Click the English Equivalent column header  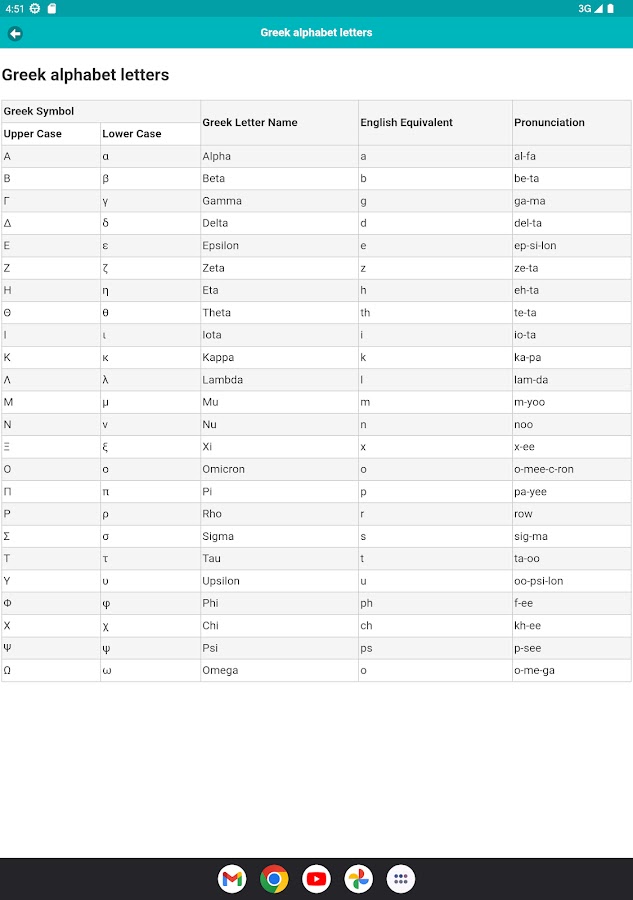point(406,123)
